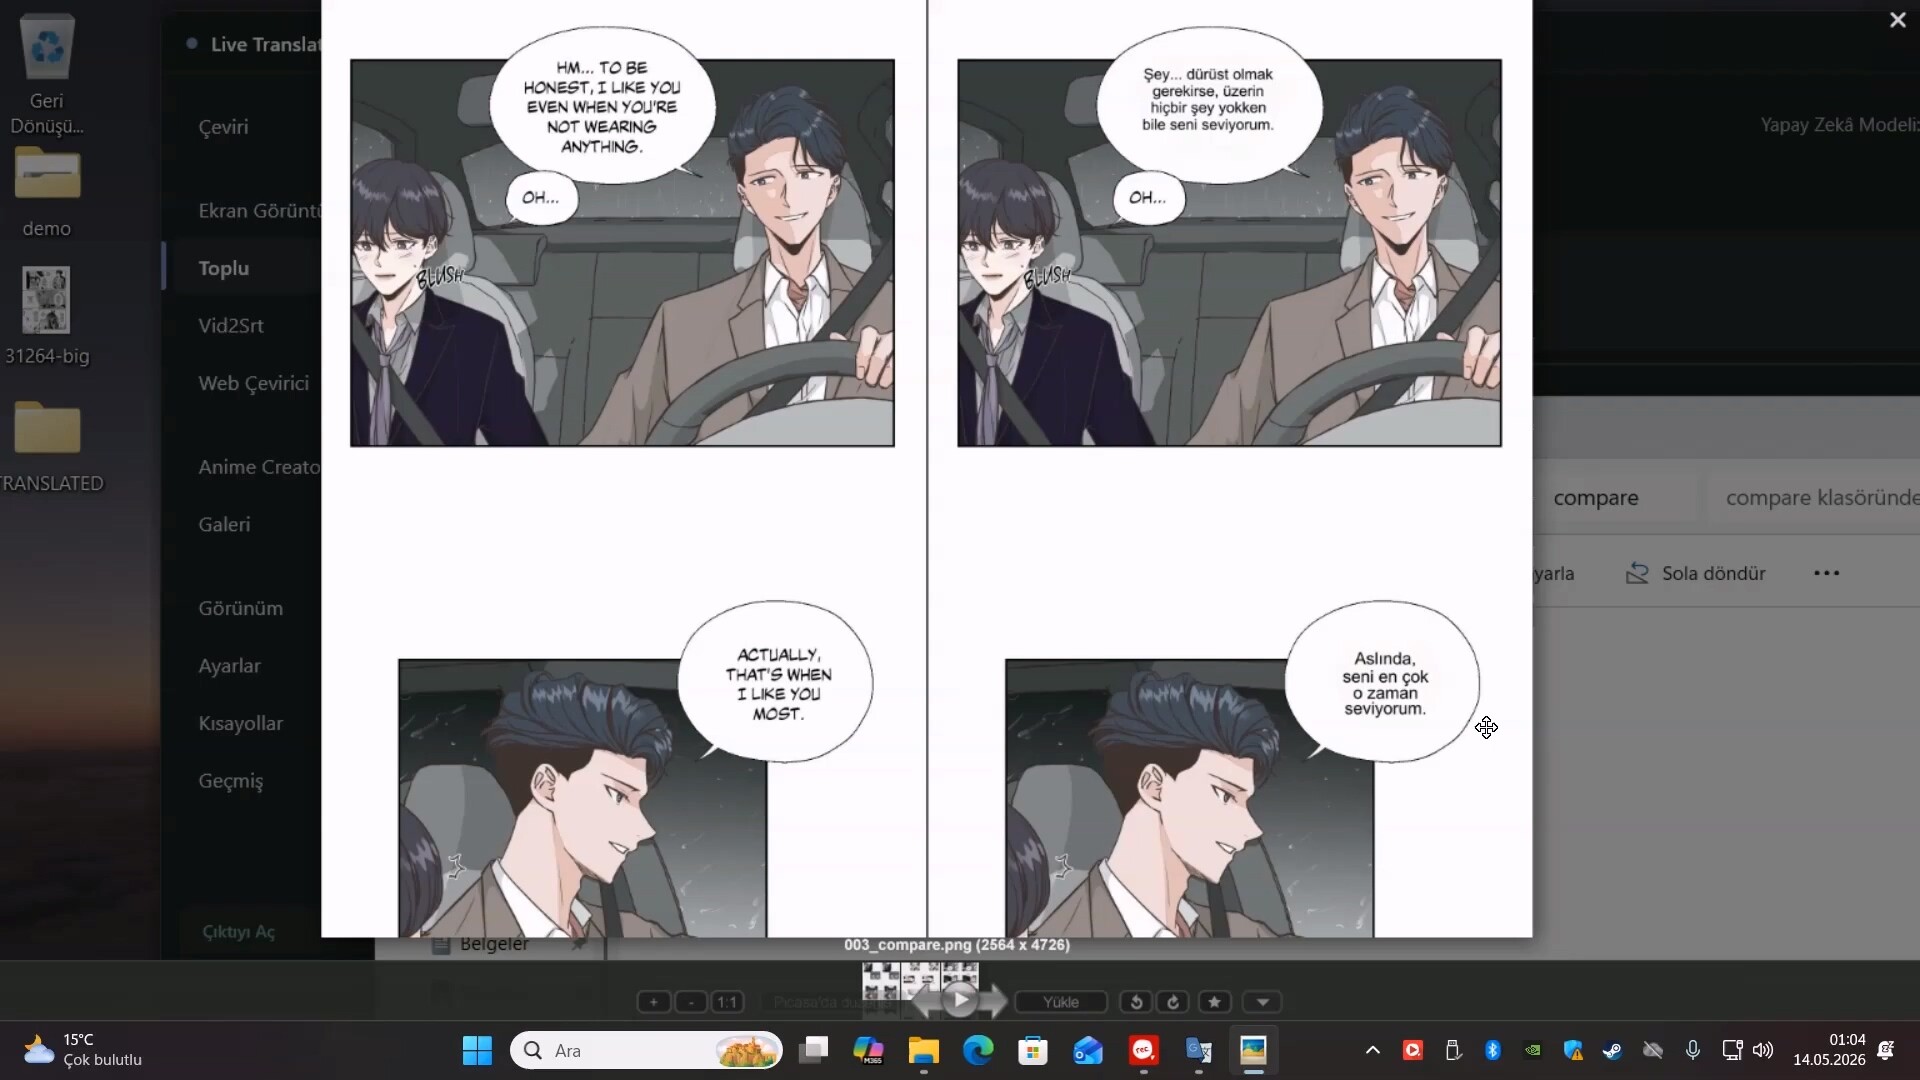Click the microphone tray icon
Screen dimensions: 1920x1080
click(1692, 1050)
